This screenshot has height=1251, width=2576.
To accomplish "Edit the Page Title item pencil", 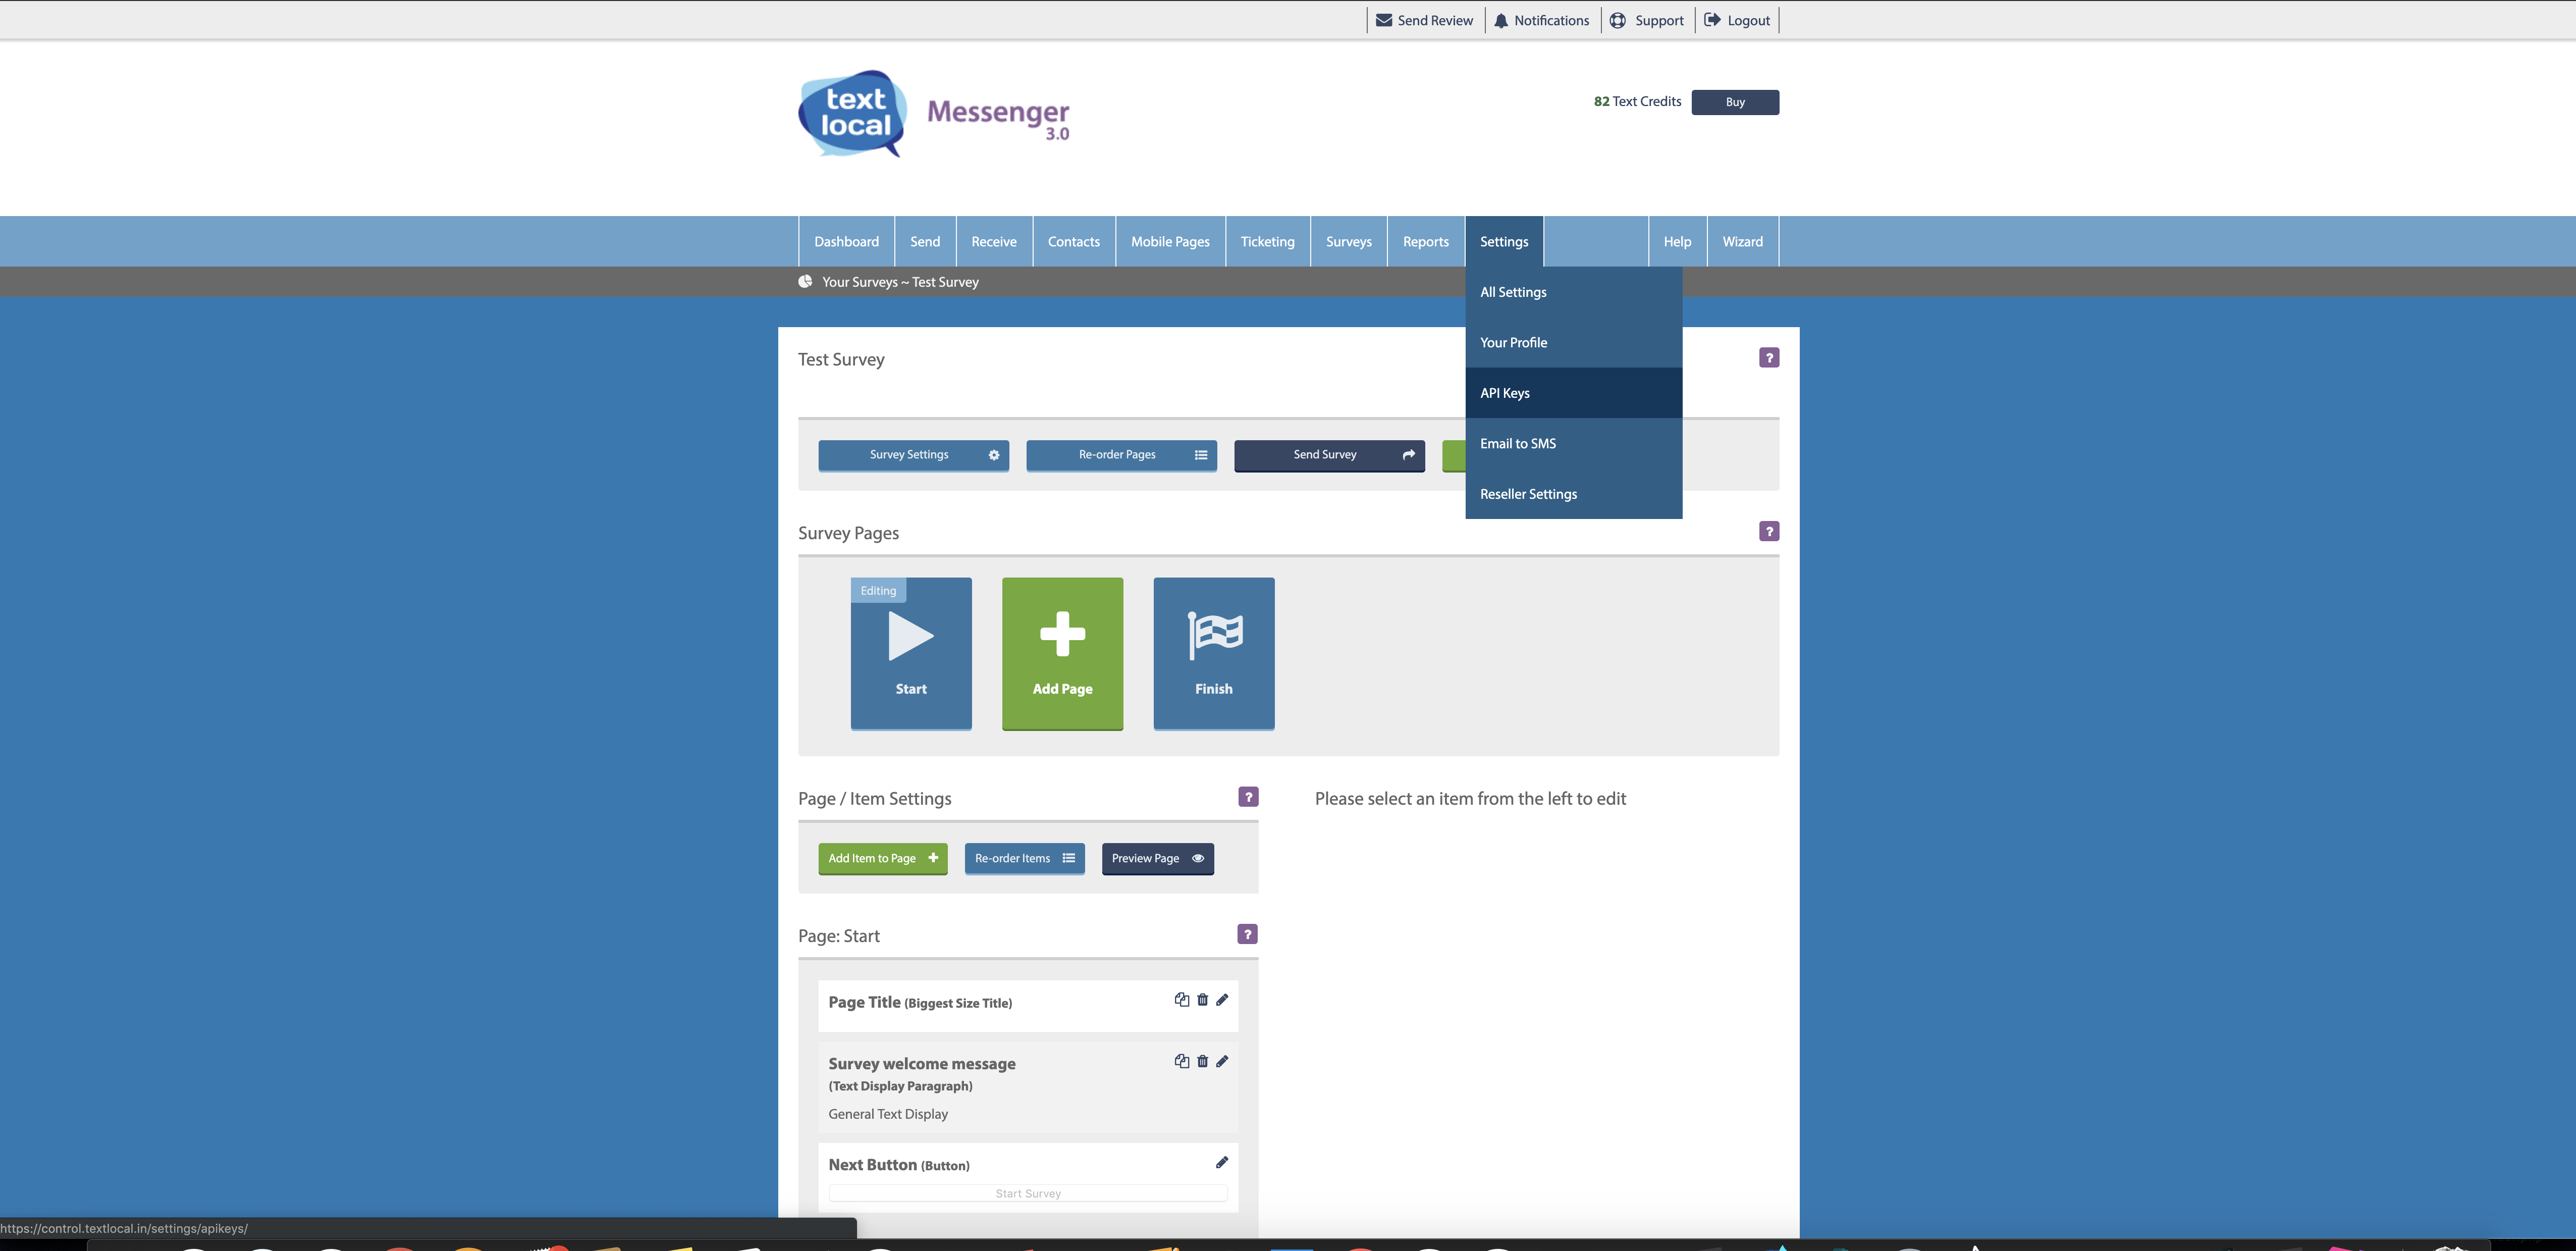I will pos(1222,1000).
